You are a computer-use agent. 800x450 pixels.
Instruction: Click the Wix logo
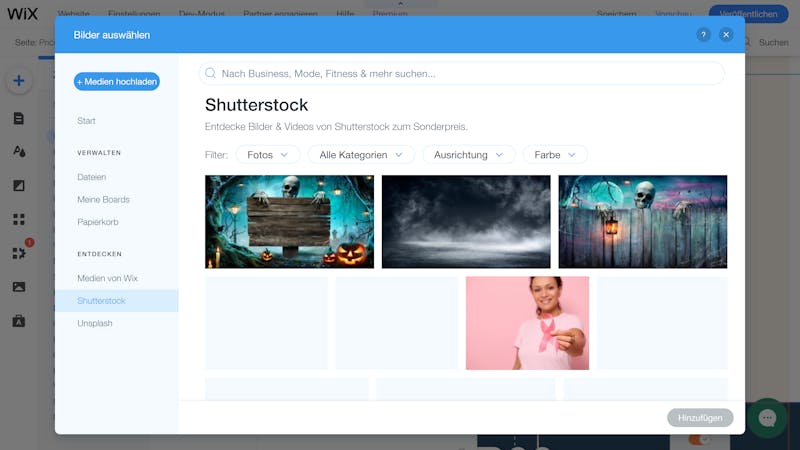click(x=22, y=14)
